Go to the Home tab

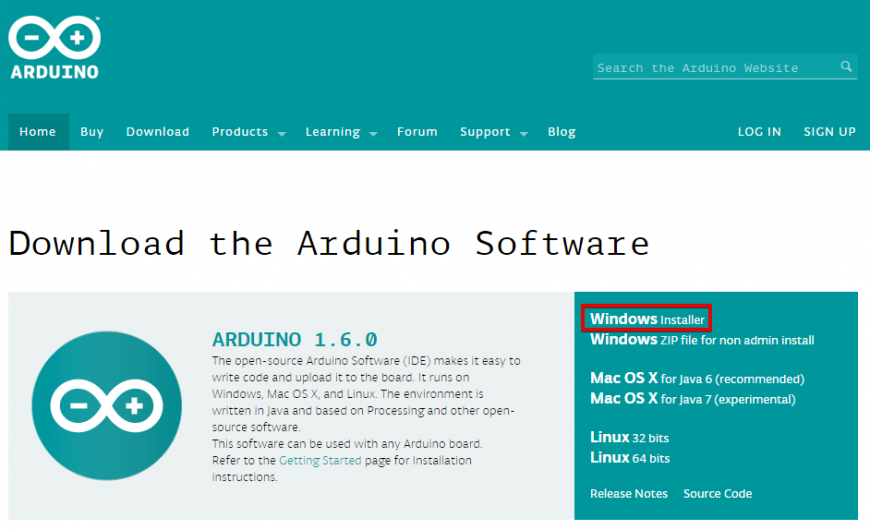pyautogui.click(x=38, y=132)
